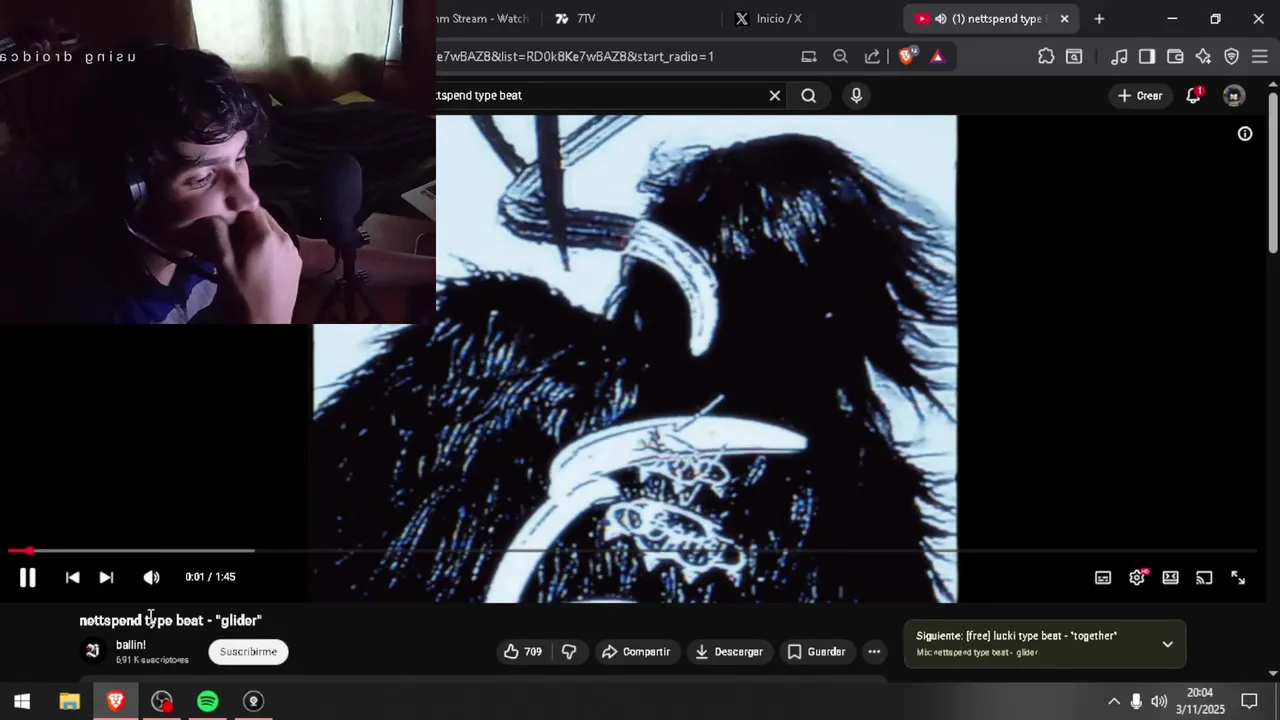The height and width of the screenshot is (720, 1280).
Task: Open Brave Rewards triangle icon
Action: [x=937, y=57]
